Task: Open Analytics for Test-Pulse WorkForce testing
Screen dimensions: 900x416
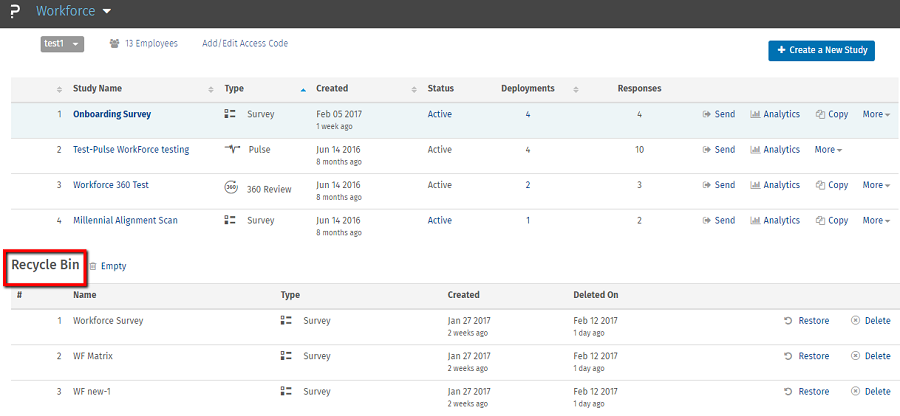Action: [775, 150]
